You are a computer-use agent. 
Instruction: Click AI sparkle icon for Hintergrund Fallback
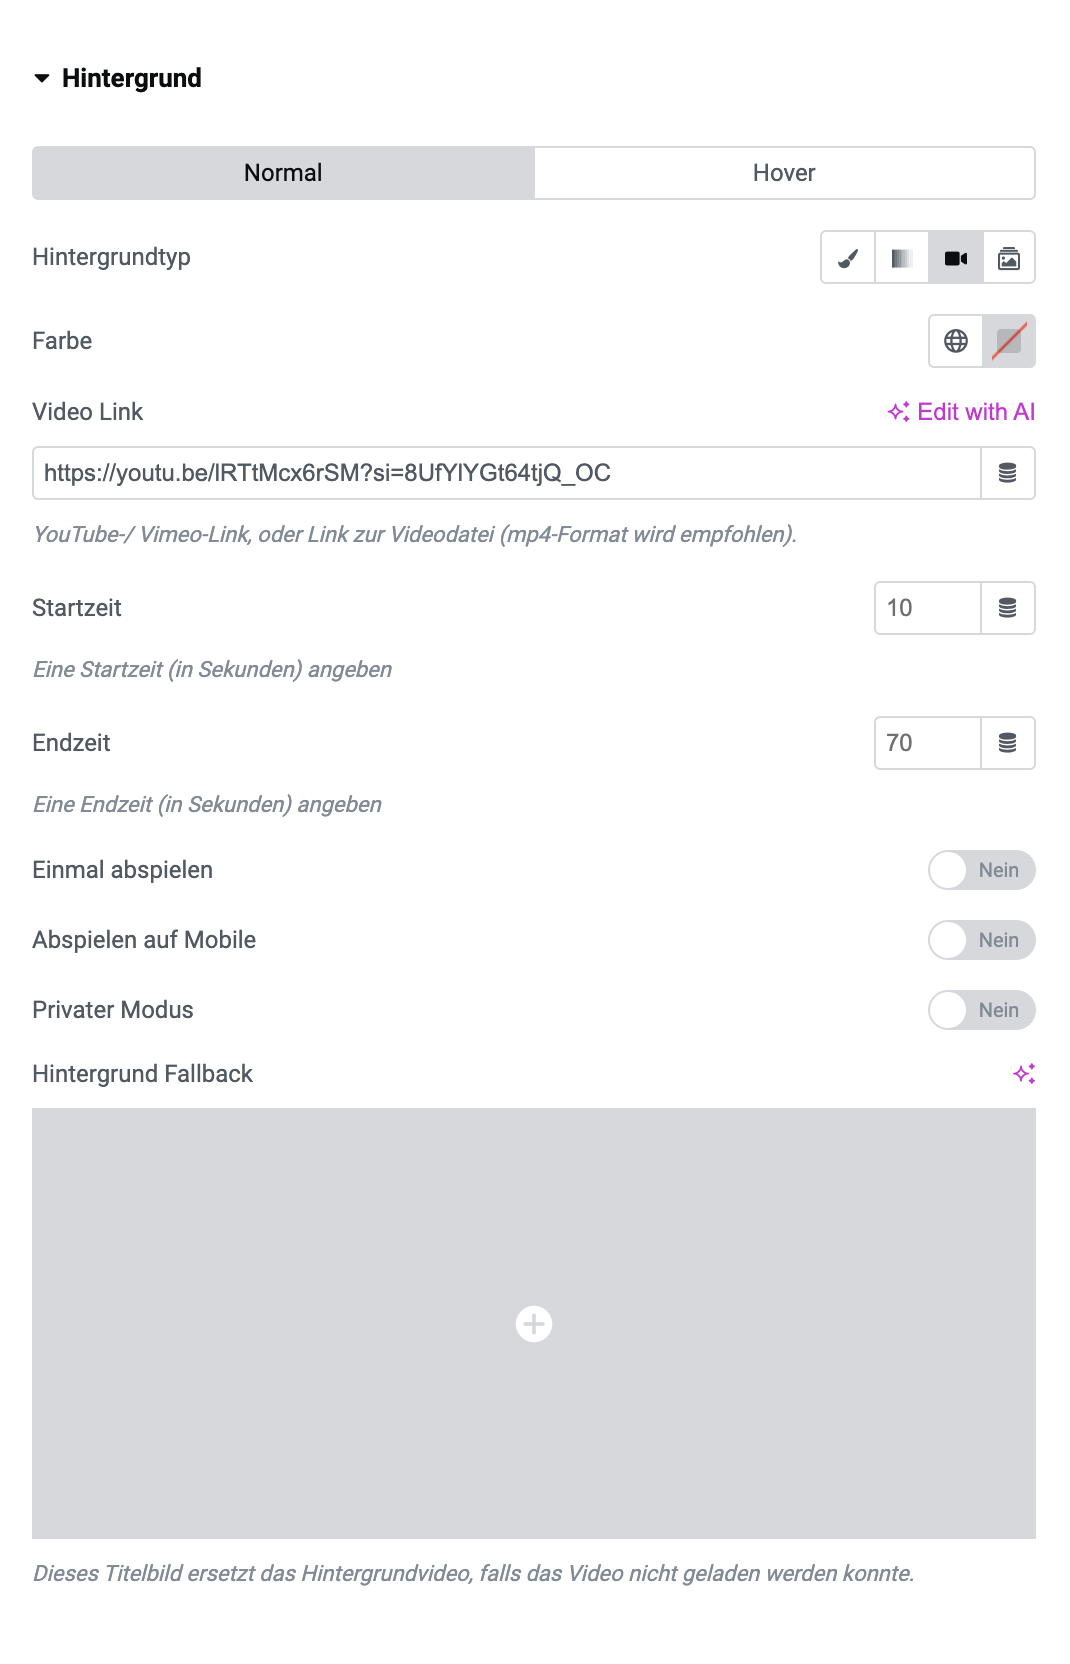coord(1024,1074)
